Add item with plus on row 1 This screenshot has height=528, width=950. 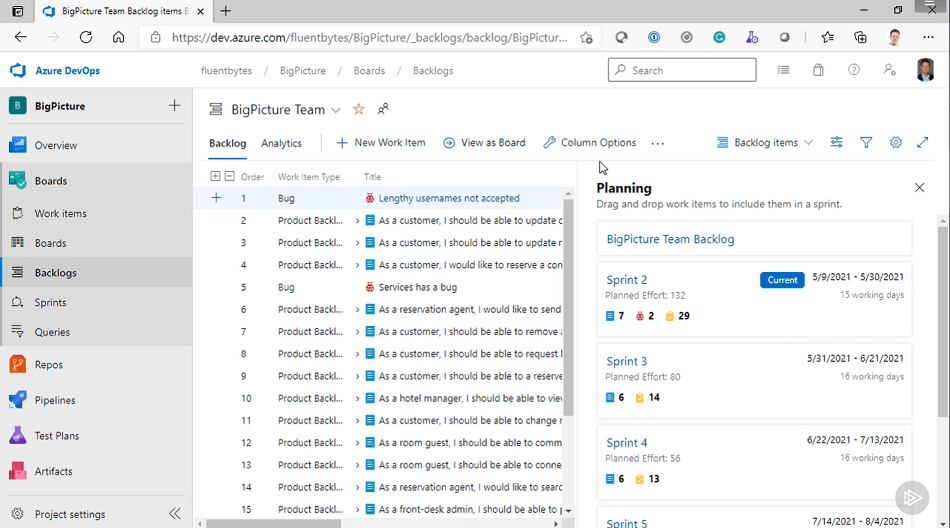point(216,198)
